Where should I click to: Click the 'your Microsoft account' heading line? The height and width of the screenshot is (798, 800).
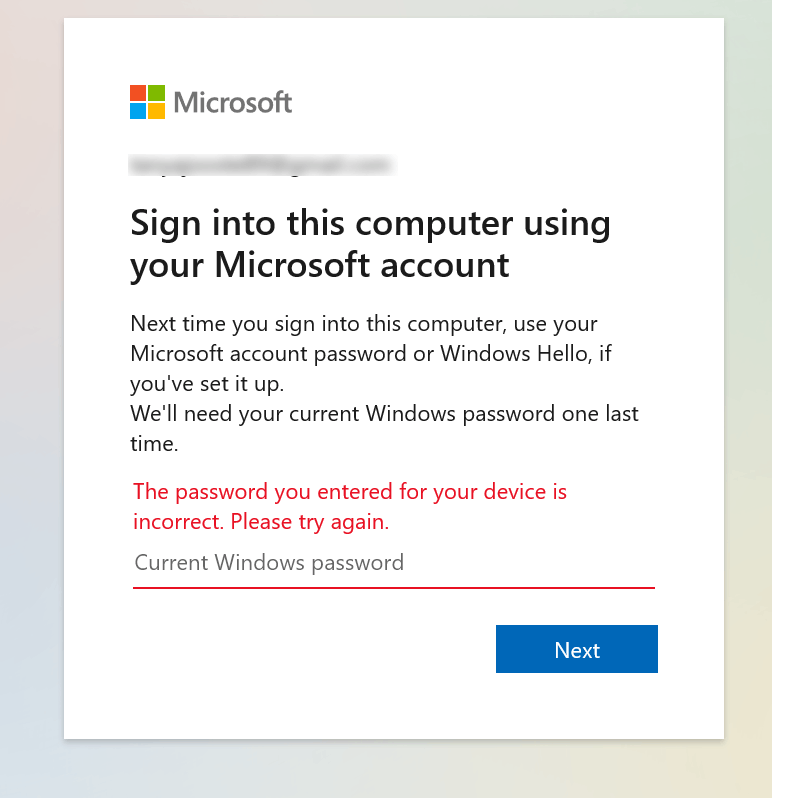tap(320, 265)
